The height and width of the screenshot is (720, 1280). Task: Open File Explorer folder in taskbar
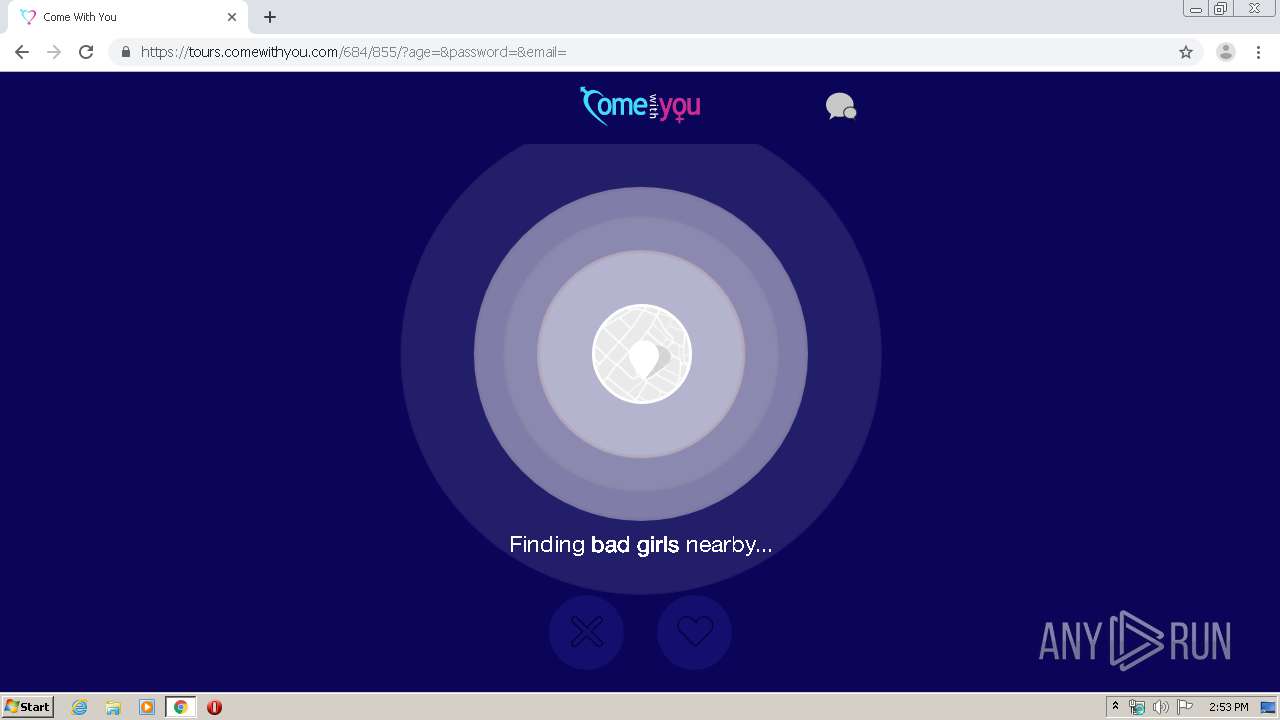click(x=113, y=707)
